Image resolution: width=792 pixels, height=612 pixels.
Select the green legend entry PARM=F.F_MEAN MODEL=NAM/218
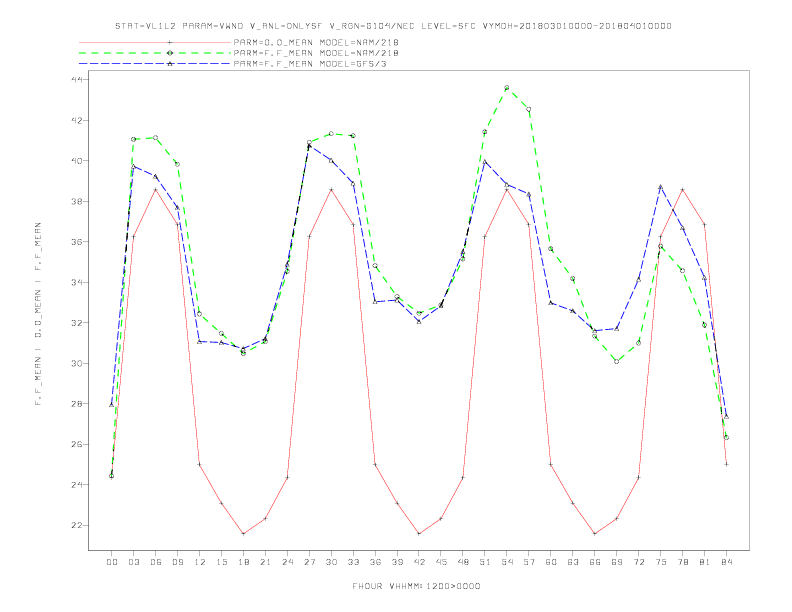click(316, 53)
